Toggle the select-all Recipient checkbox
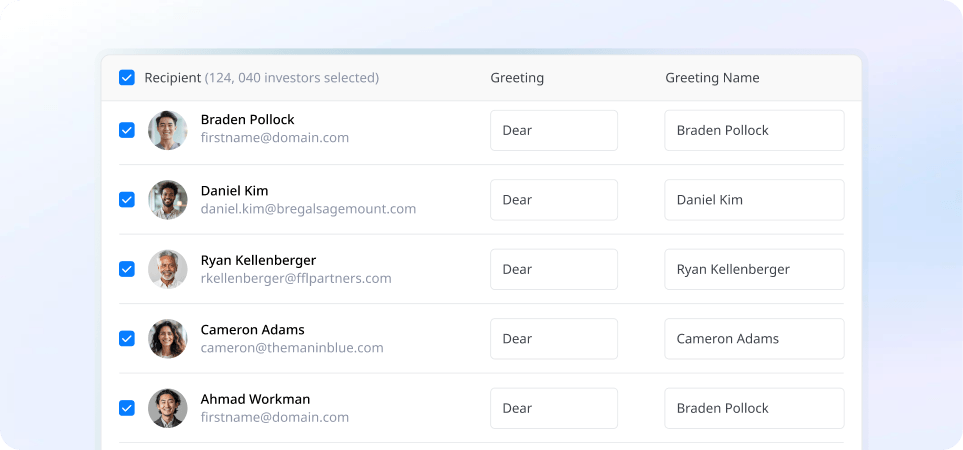Viewport: 963px width, 450px height. (x=127, y=78)
